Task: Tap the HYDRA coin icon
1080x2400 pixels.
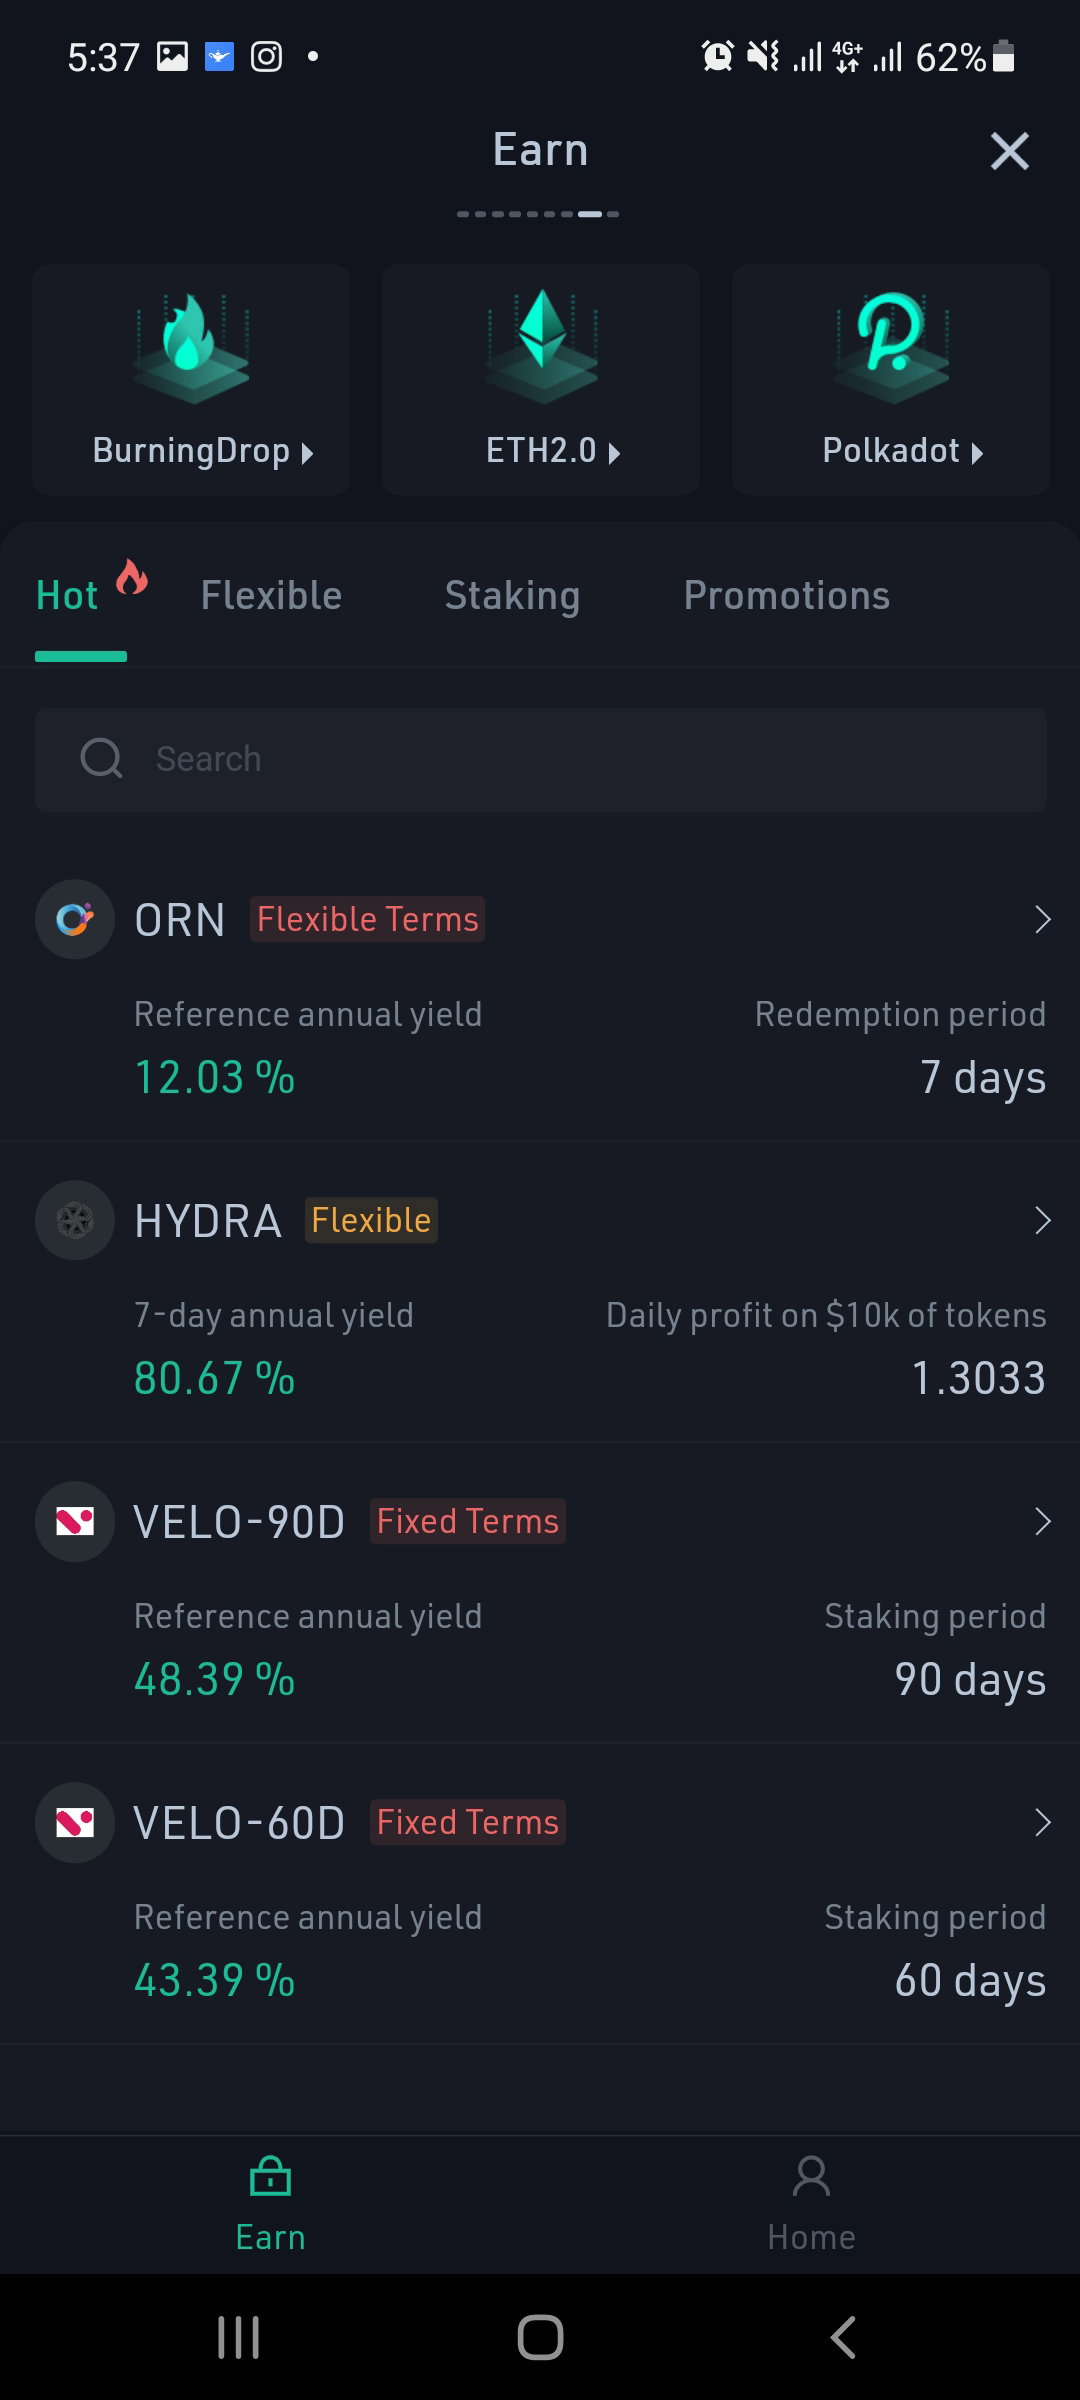Action: (x=75, y=1220)
